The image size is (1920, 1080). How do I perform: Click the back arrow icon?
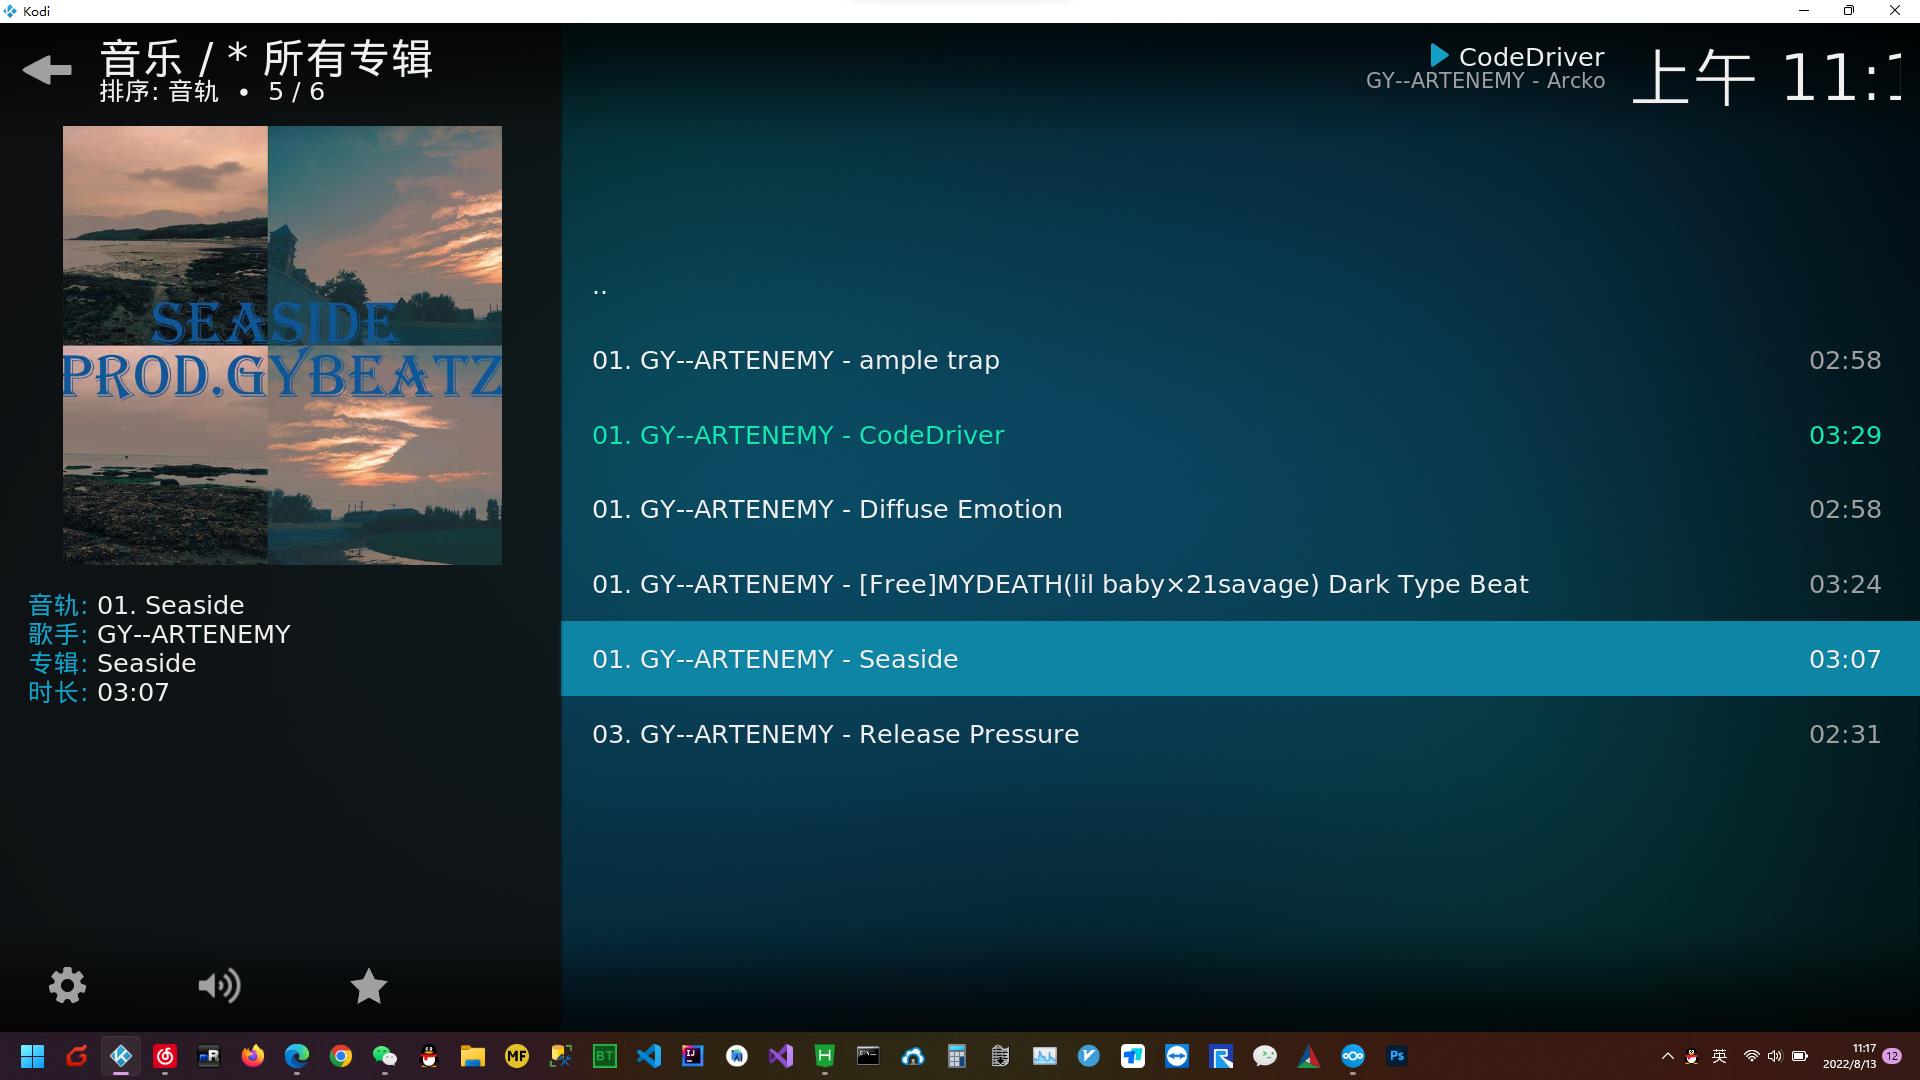47,70
